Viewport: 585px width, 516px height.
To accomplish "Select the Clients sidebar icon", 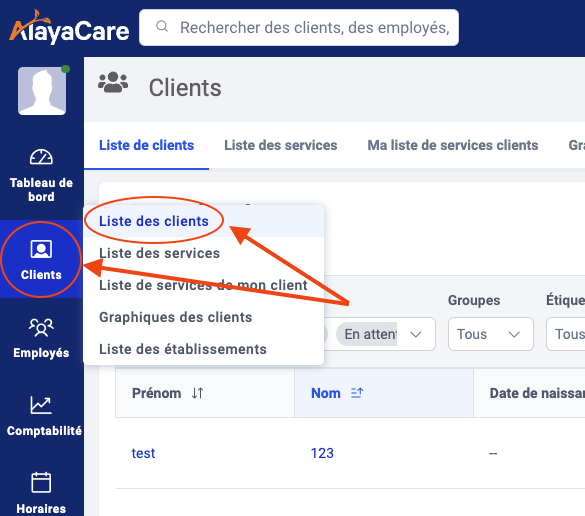I will [x=41, y=249].
